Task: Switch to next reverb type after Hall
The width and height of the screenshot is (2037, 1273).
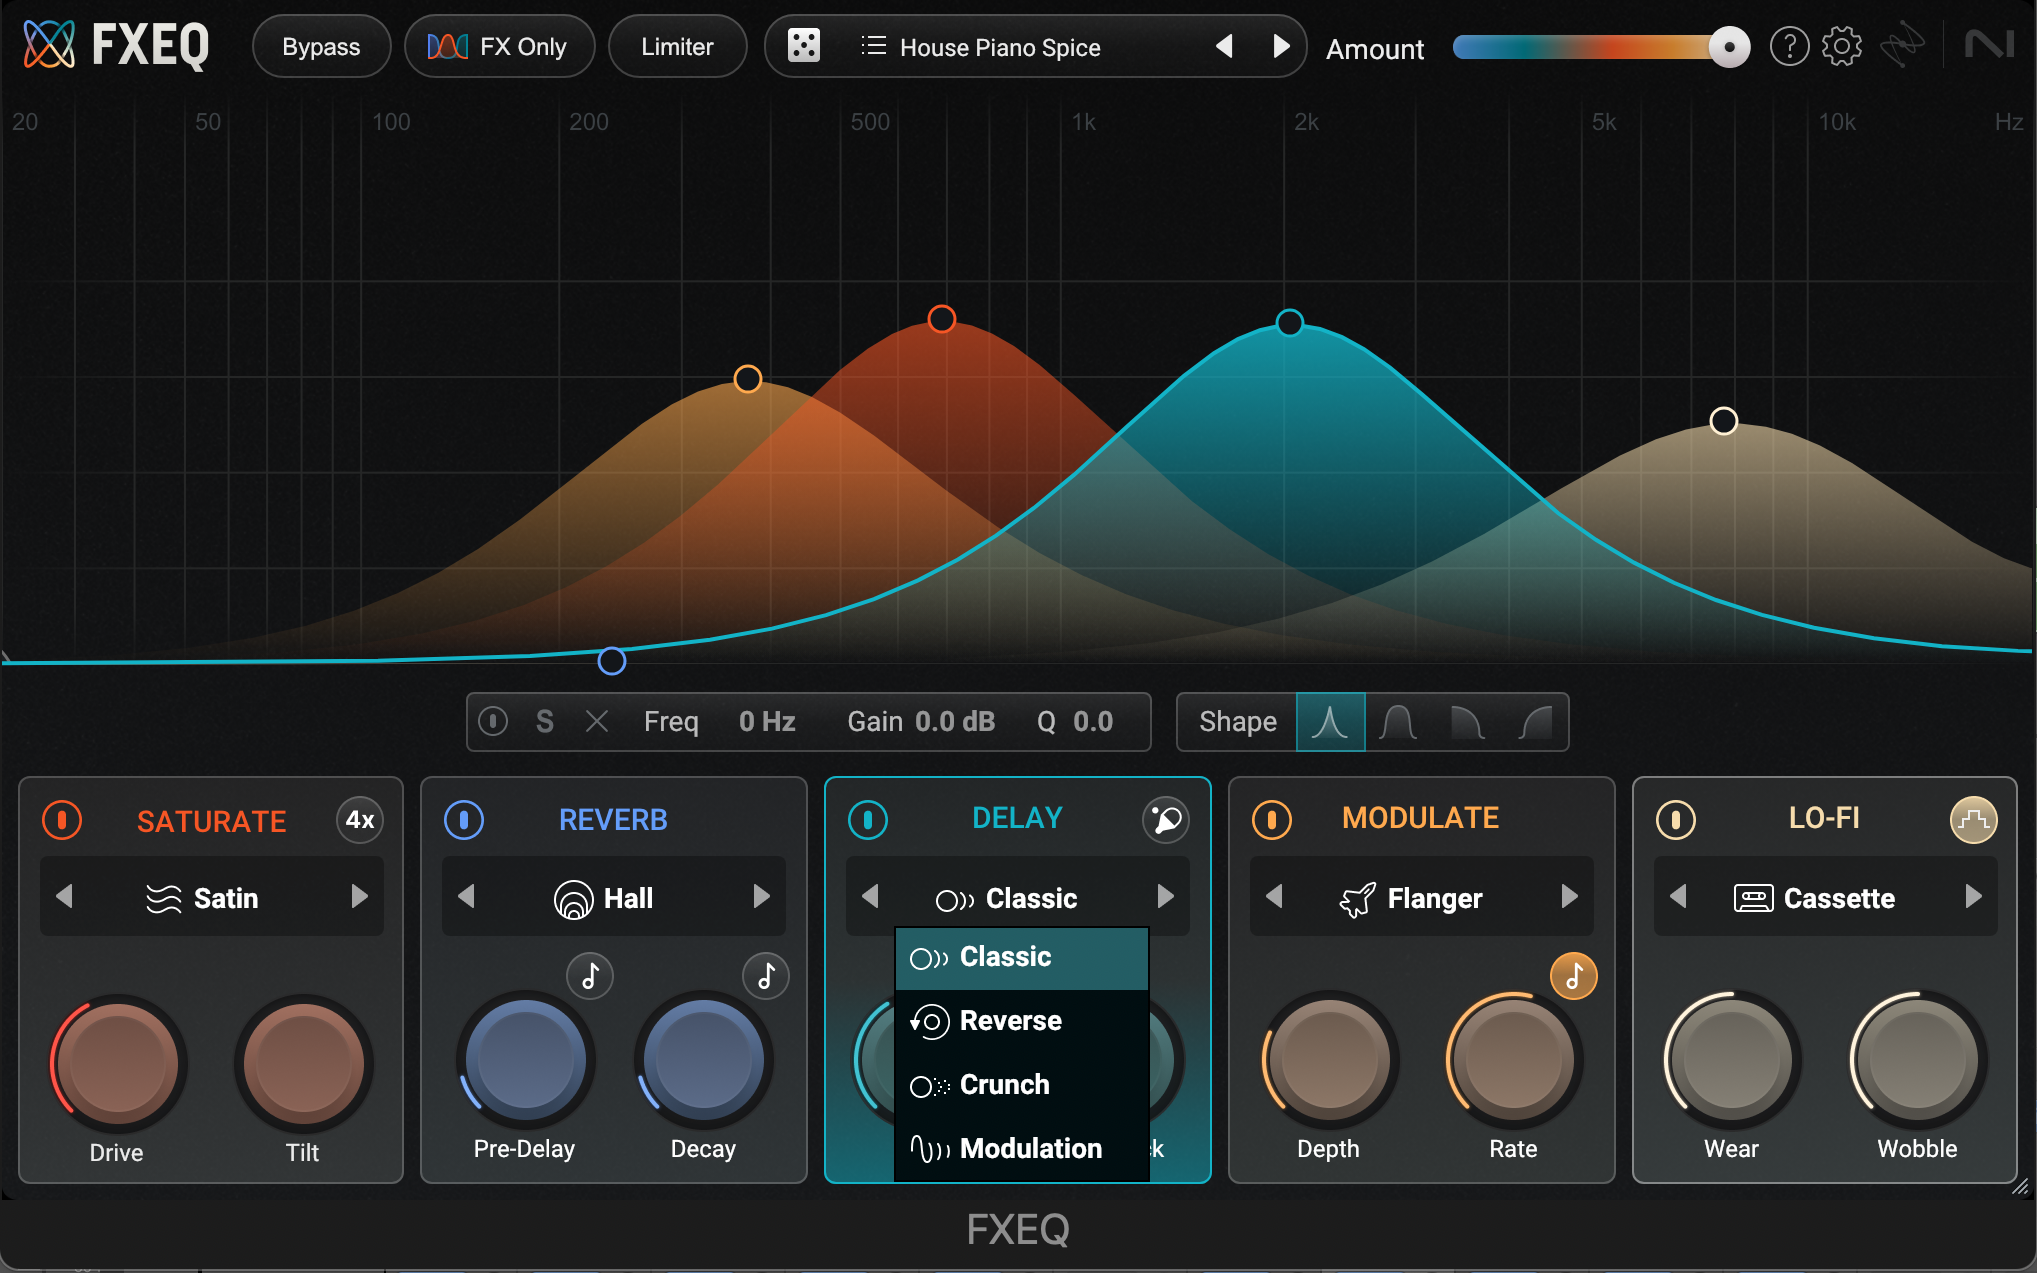Action: tap(762, 897)
